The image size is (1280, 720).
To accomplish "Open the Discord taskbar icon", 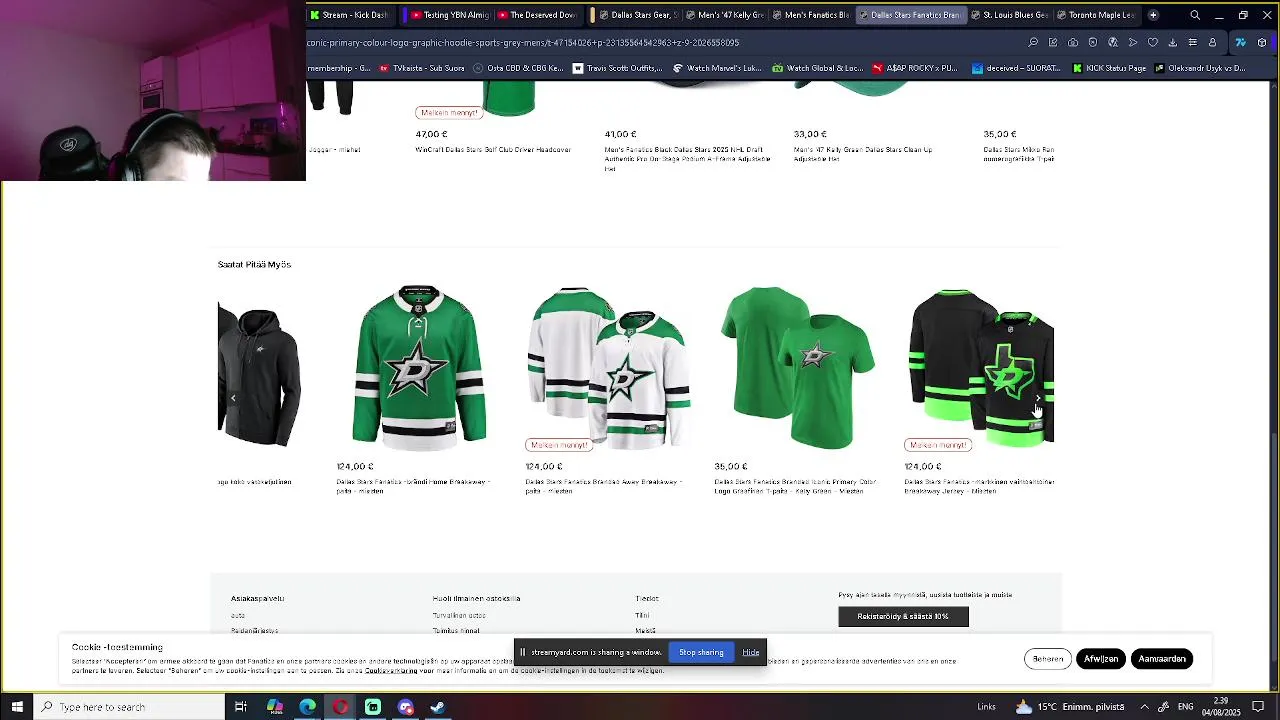I will point(405,707).
